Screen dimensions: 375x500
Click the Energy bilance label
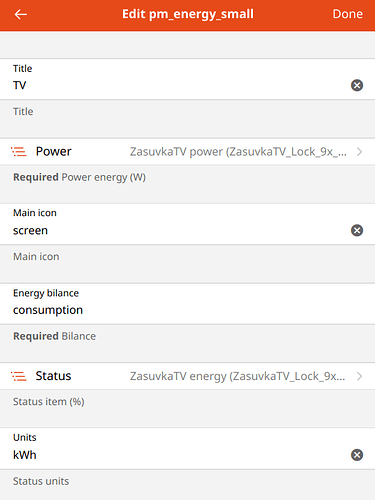pos(46,293)
